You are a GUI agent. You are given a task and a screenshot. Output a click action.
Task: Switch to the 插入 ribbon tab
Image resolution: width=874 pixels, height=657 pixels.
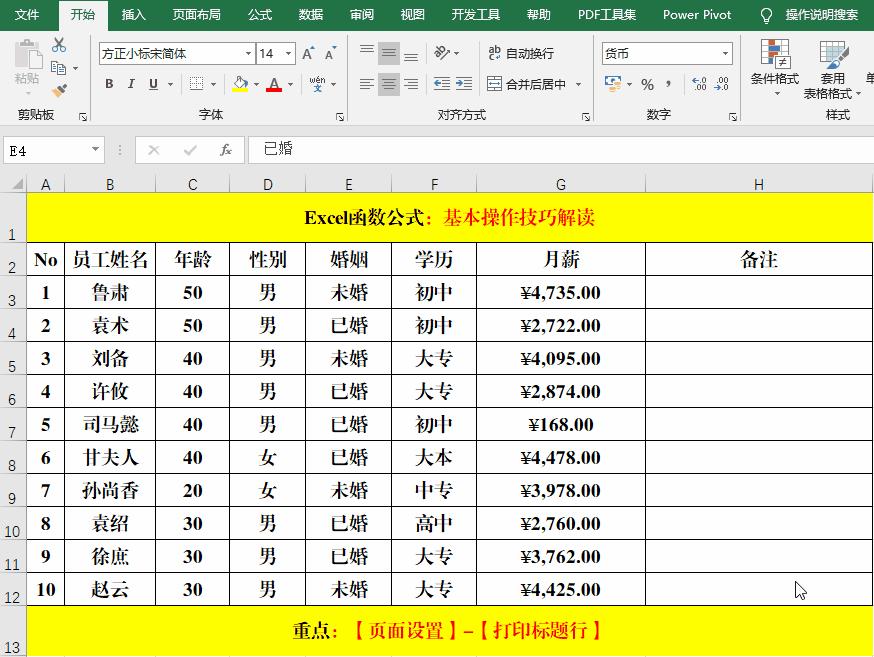pos(134,15)
